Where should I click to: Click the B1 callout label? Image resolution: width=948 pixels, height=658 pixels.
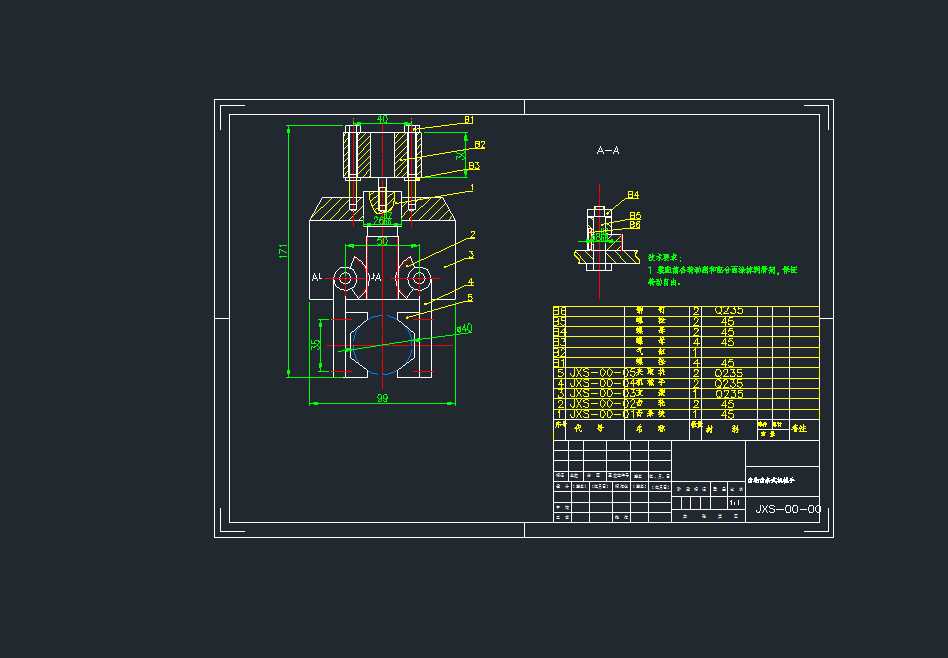point(469,120)
